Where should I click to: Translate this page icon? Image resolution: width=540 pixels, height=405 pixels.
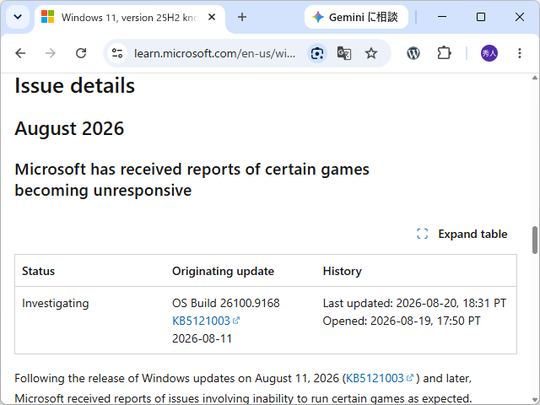[x=344, y=53]
